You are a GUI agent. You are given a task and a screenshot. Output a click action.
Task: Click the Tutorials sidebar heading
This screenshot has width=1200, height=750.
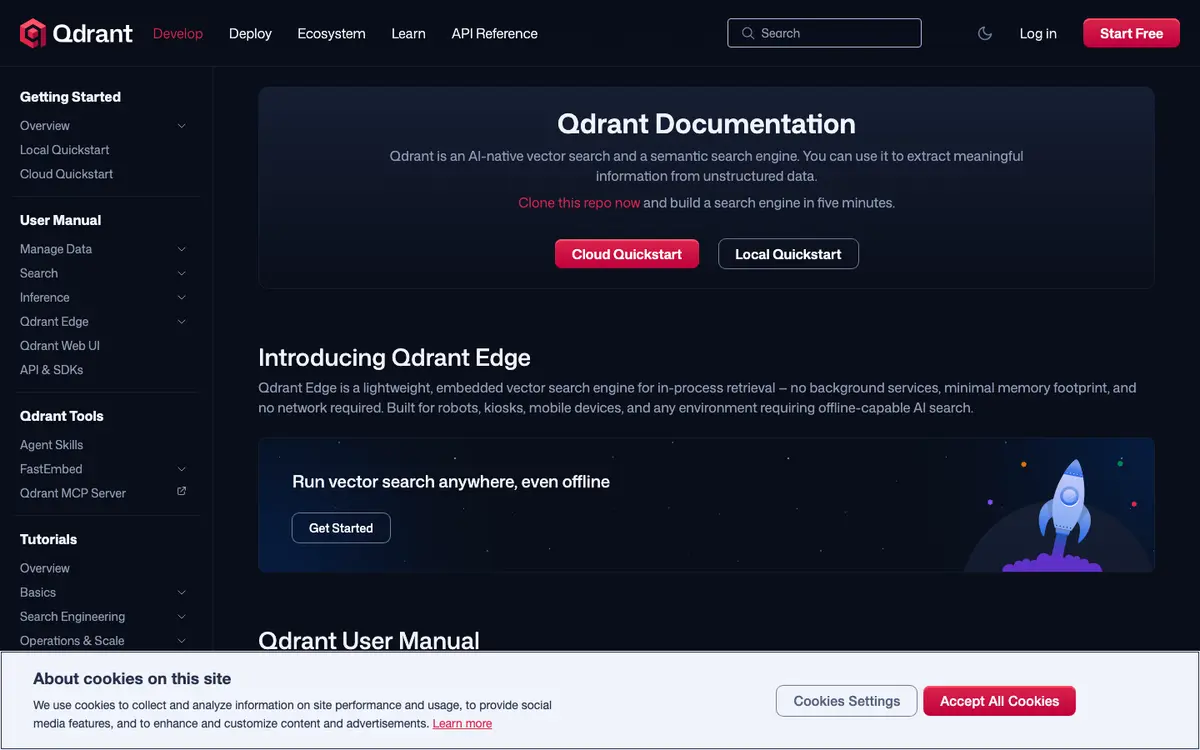pyautogui.click(x=49, y=539)
